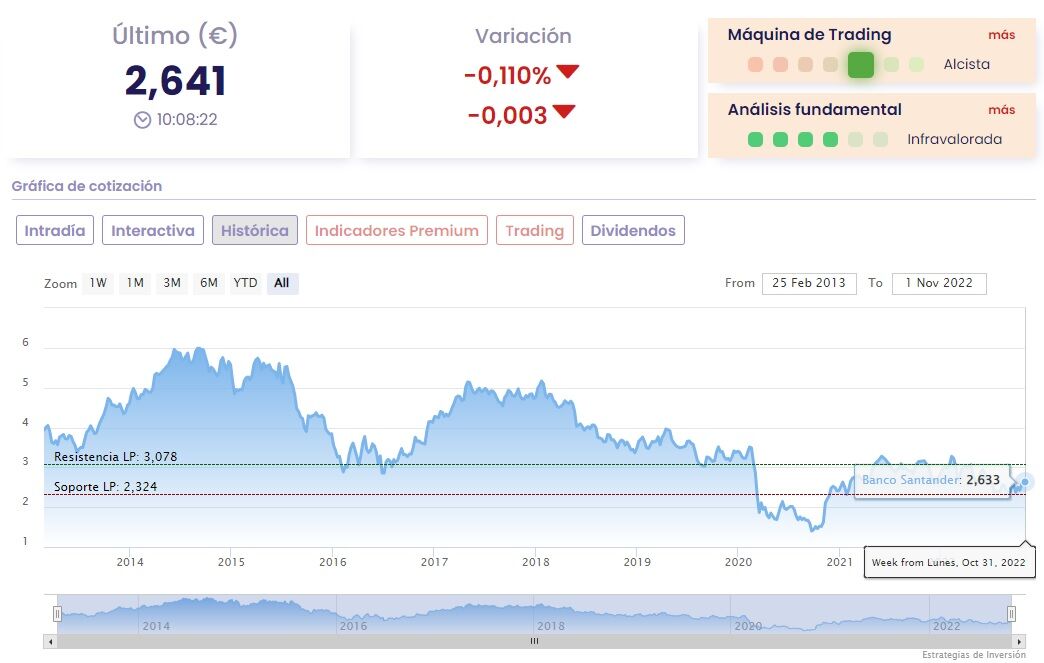This screenshot has height=663, width=1044.
Task: Click the From date field showing 25 Feb 2013
Action: coord(809,283)
